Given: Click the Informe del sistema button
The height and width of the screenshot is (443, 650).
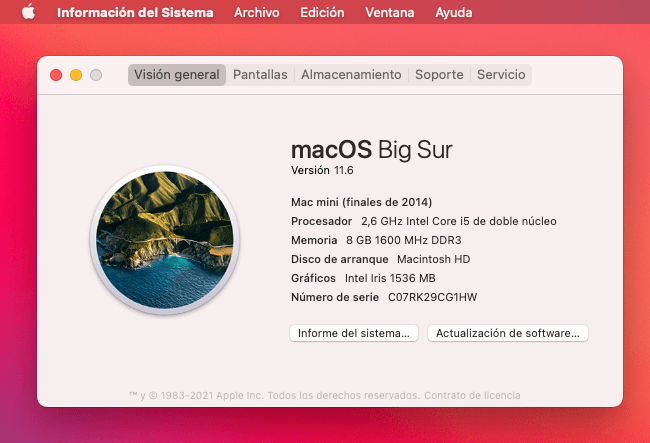Looking at the screenshot, I should 354,333.
